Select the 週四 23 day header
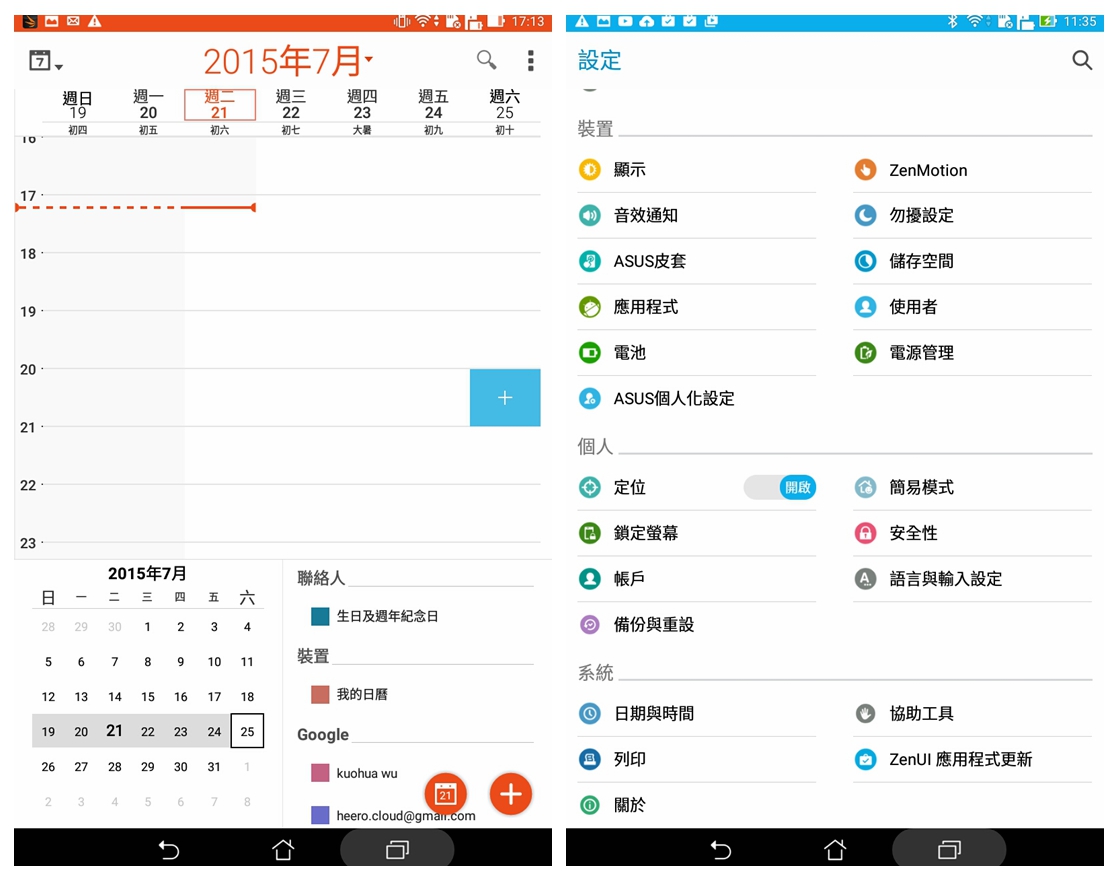The width and height of the screenshot is (1118, 880). [x=362, y=105]
